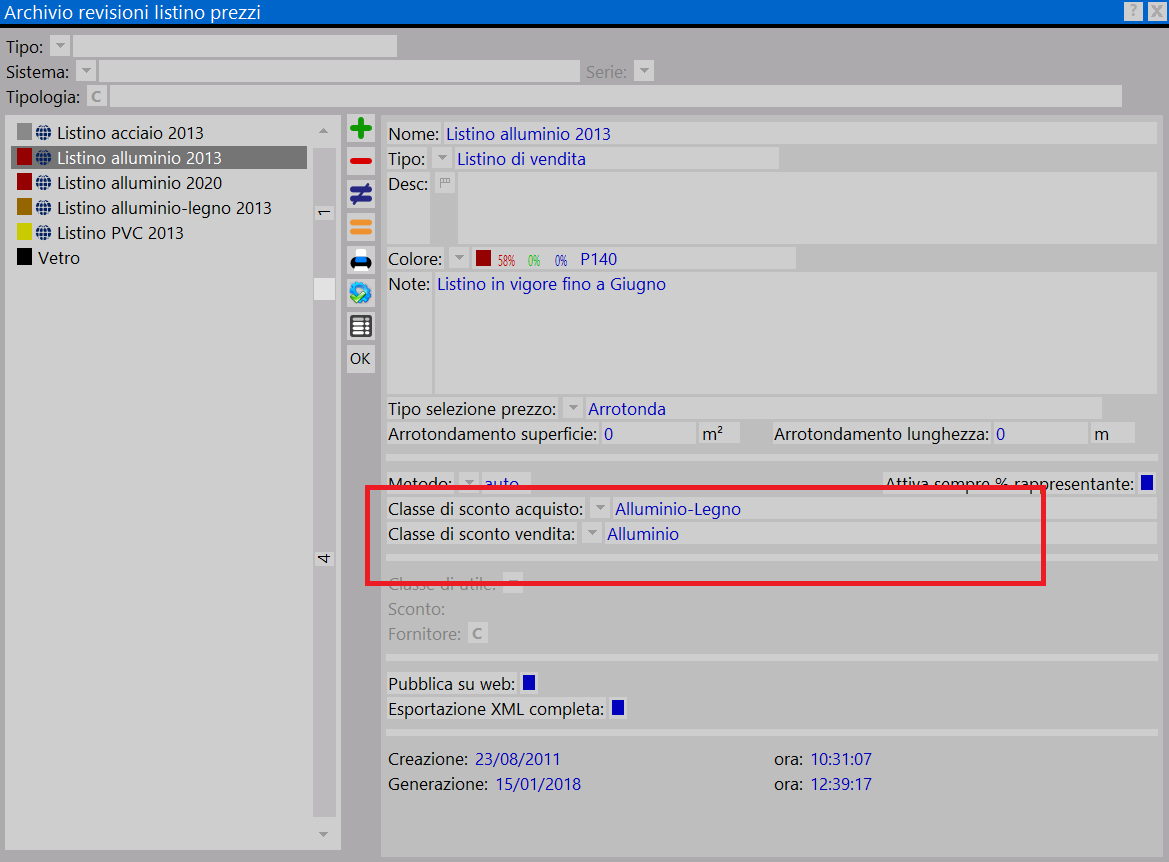The height and width of the screenshot is (862, 1169).
Task: Click the 58% red color percentage
Action: (x=506, y=260)
